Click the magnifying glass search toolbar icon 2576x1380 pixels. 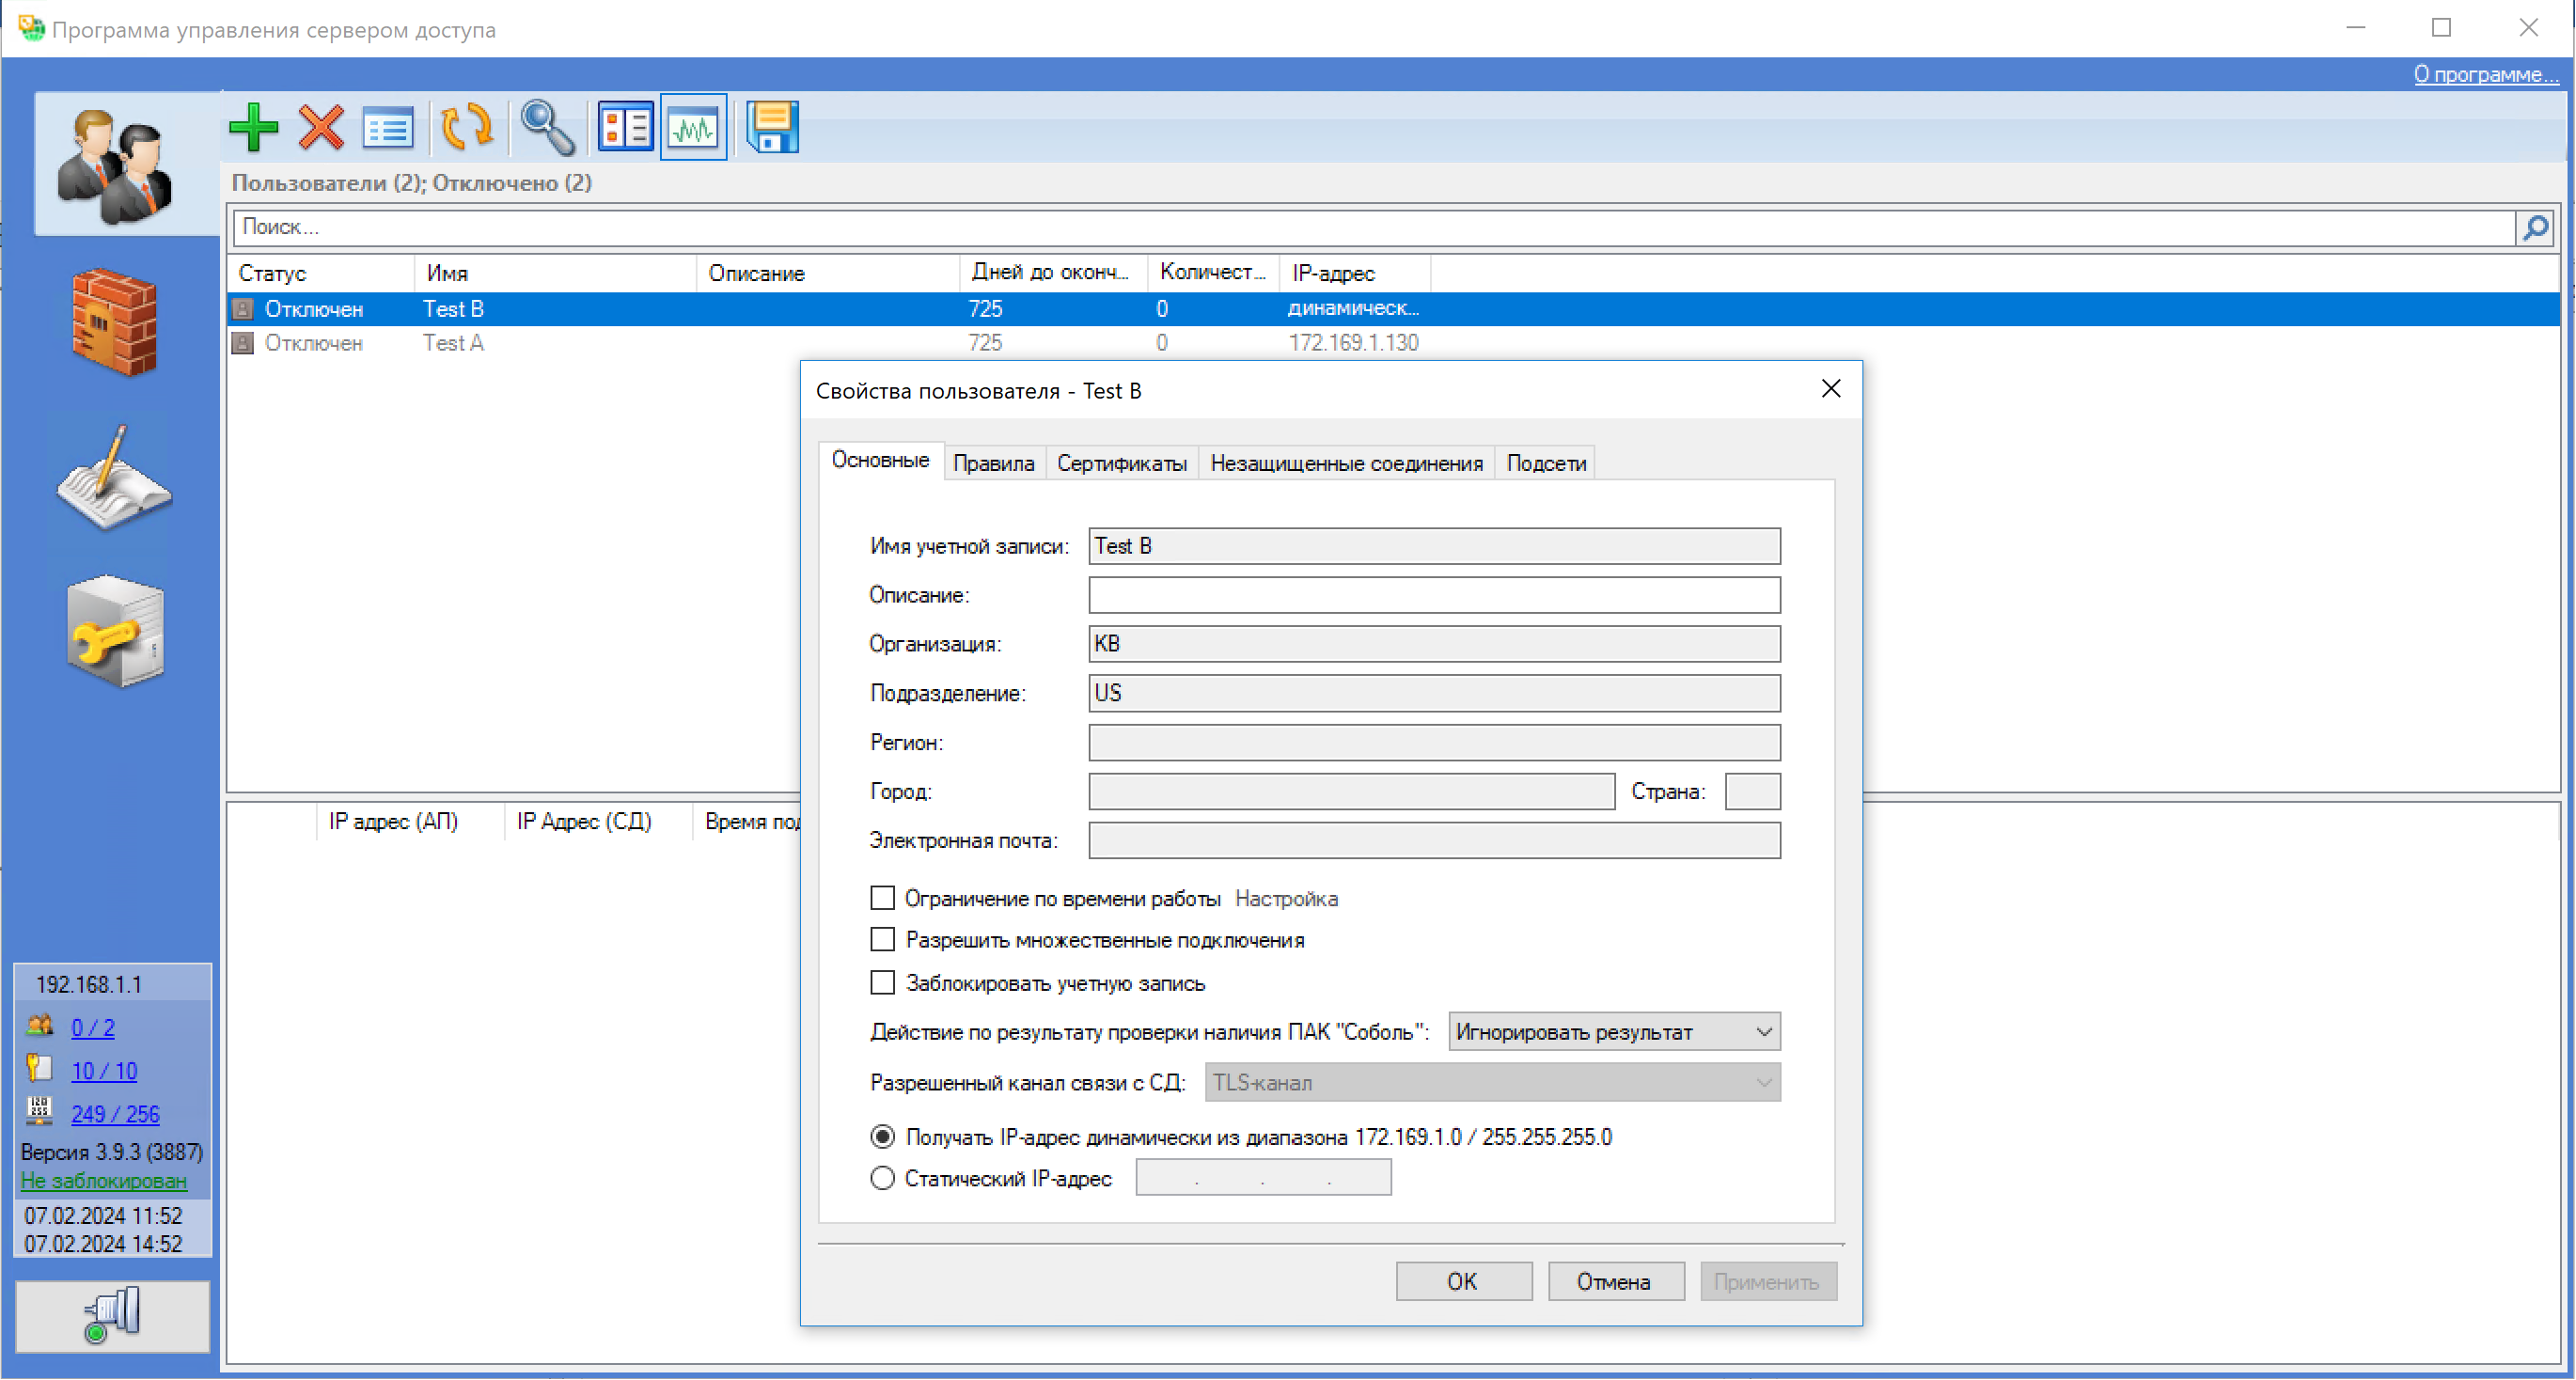coord(547,128)
